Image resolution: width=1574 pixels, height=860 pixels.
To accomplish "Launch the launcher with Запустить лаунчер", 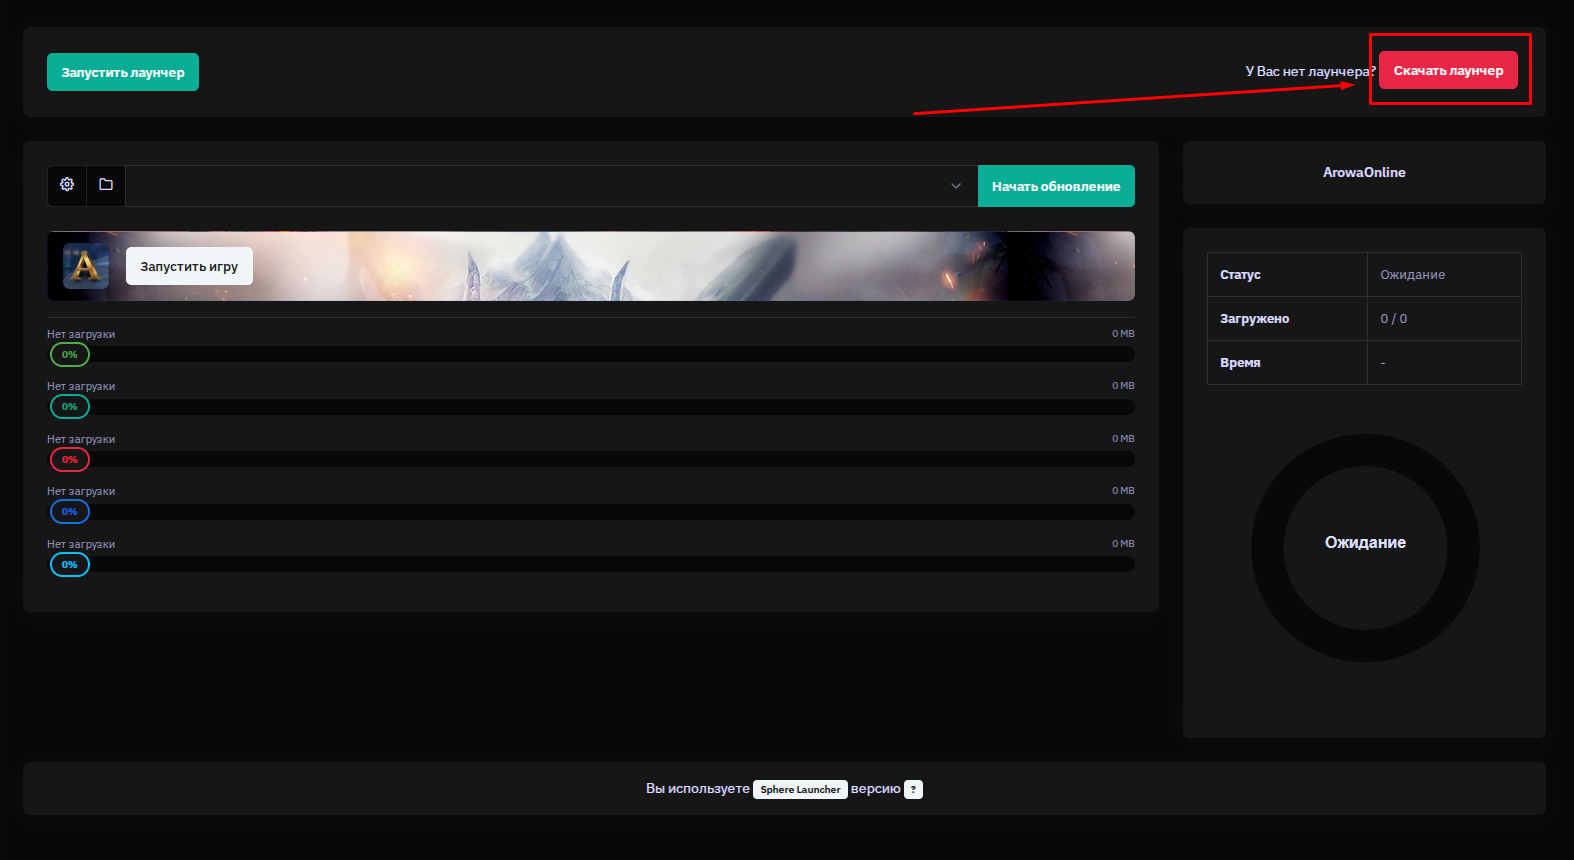I will point(123,72).
